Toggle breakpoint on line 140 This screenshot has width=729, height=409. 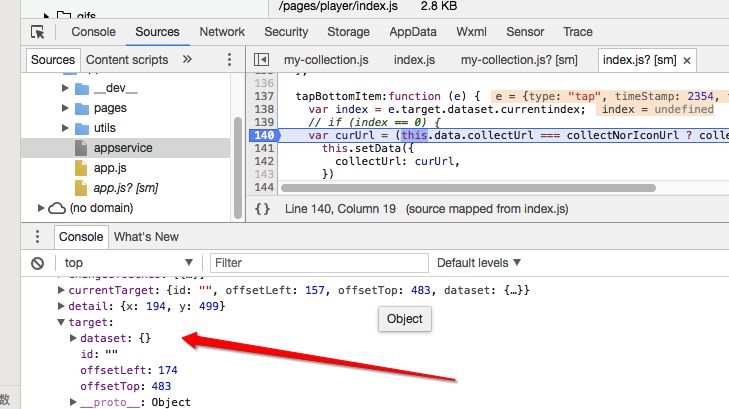click(264, 135)
